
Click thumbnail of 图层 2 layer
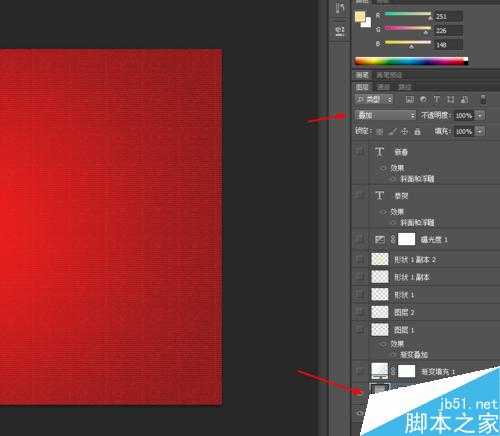click(380, 312)
